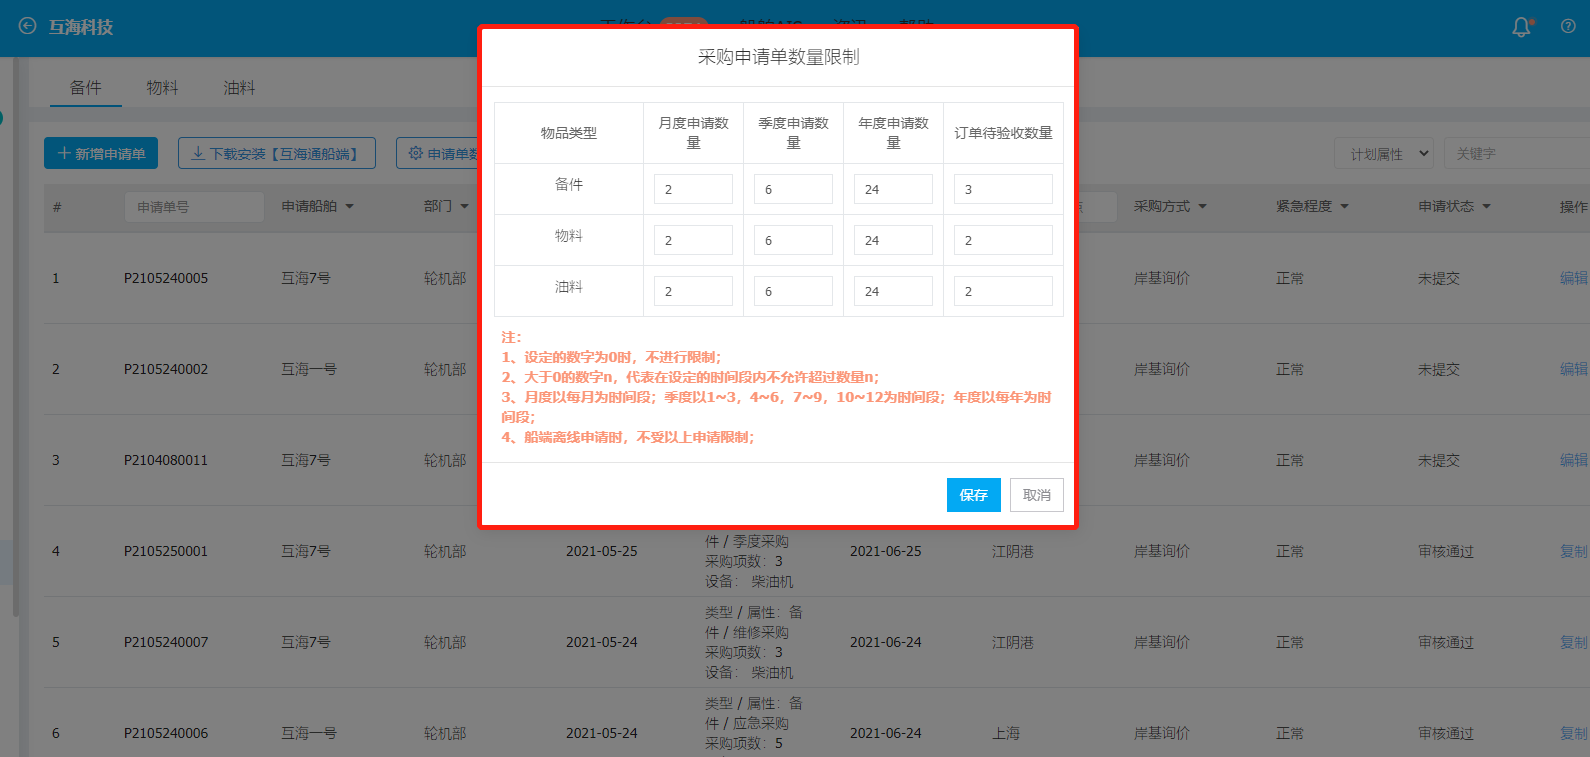Edit 油料 monthly request quantity field

(x=693, y=291)
